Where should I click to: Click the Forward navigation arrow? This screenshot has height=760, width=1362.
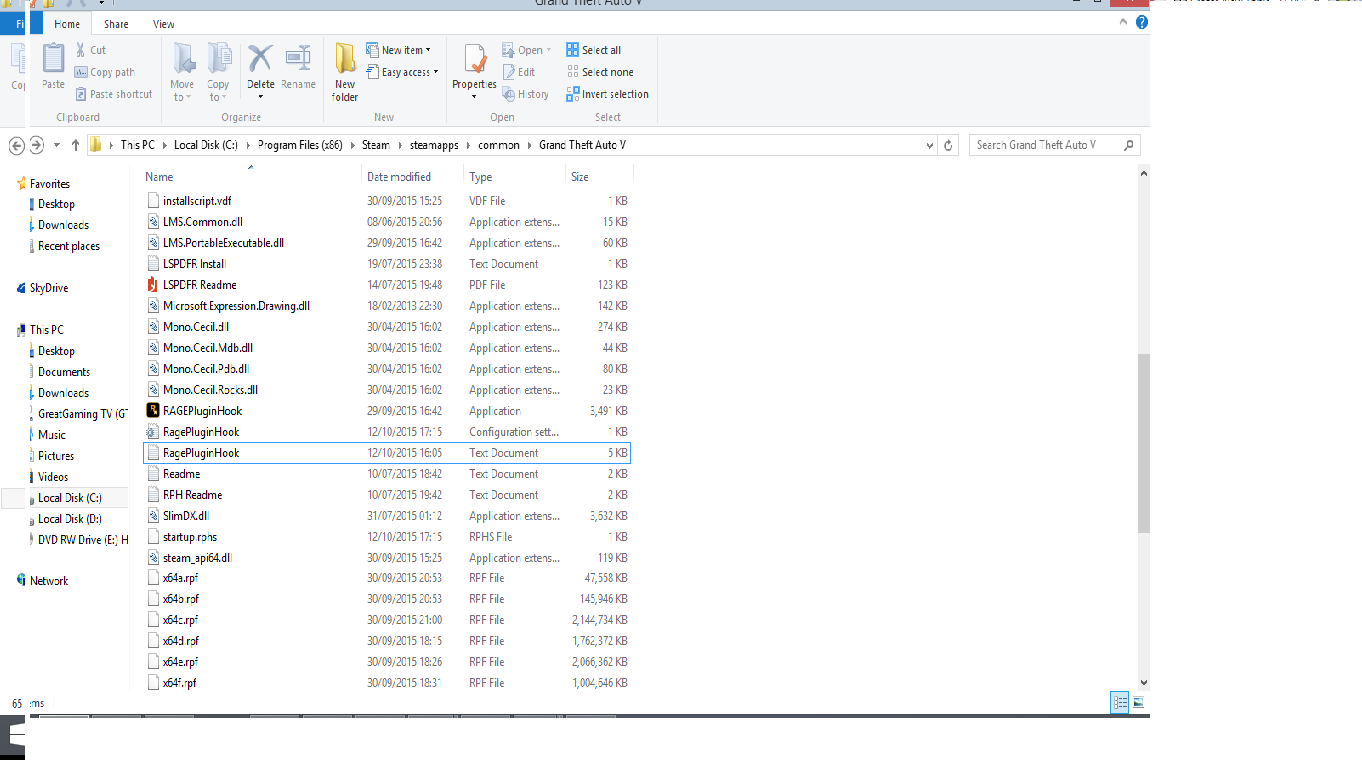click(37, 145)
